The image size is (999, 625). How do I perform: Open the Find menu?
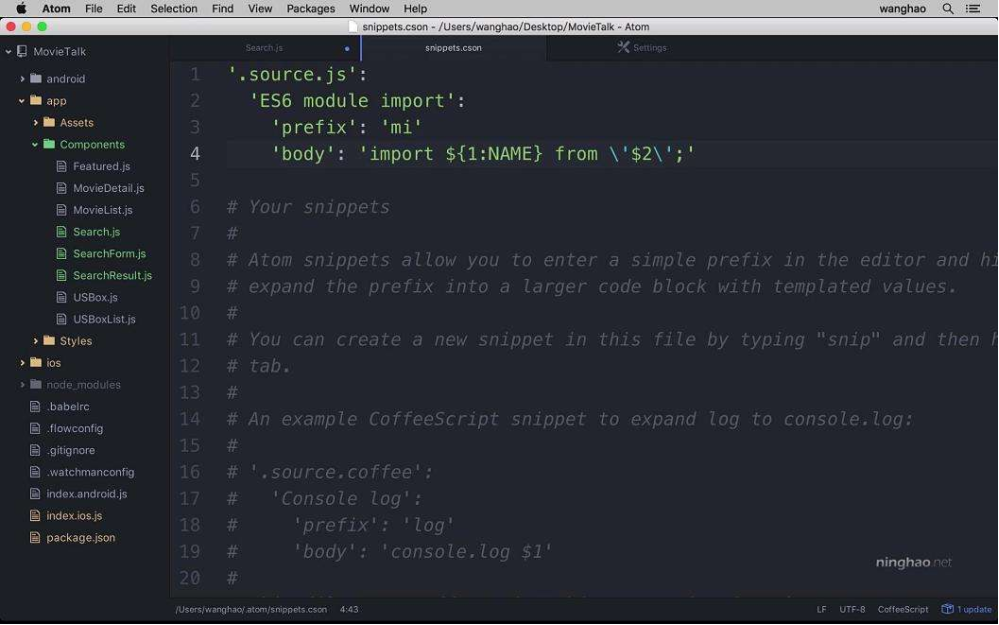click(222, 9)
